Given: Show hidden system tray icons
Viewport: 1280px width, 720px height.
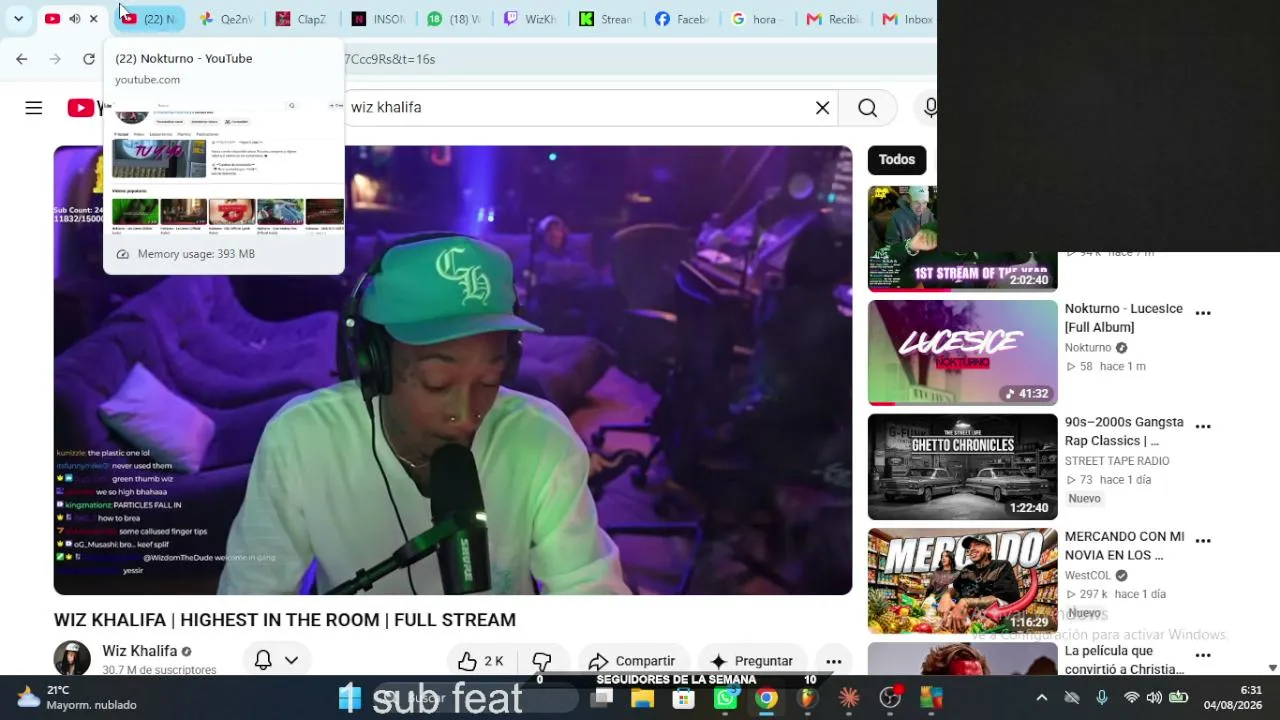Looking at the screenshot, I should (1042, 698).
